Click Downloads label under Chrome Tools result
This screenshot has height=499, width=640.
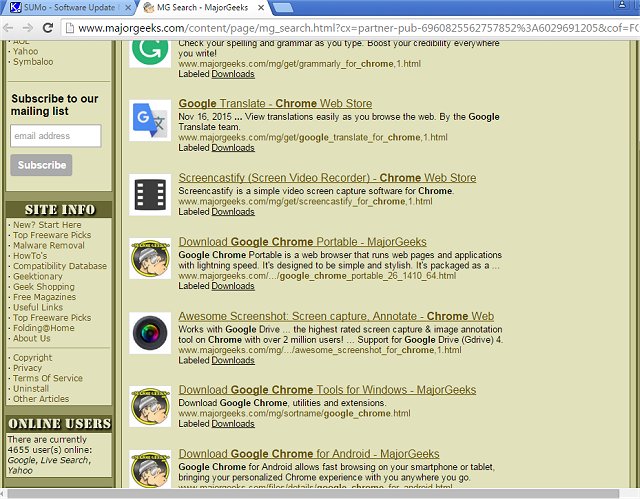[233, 424]
